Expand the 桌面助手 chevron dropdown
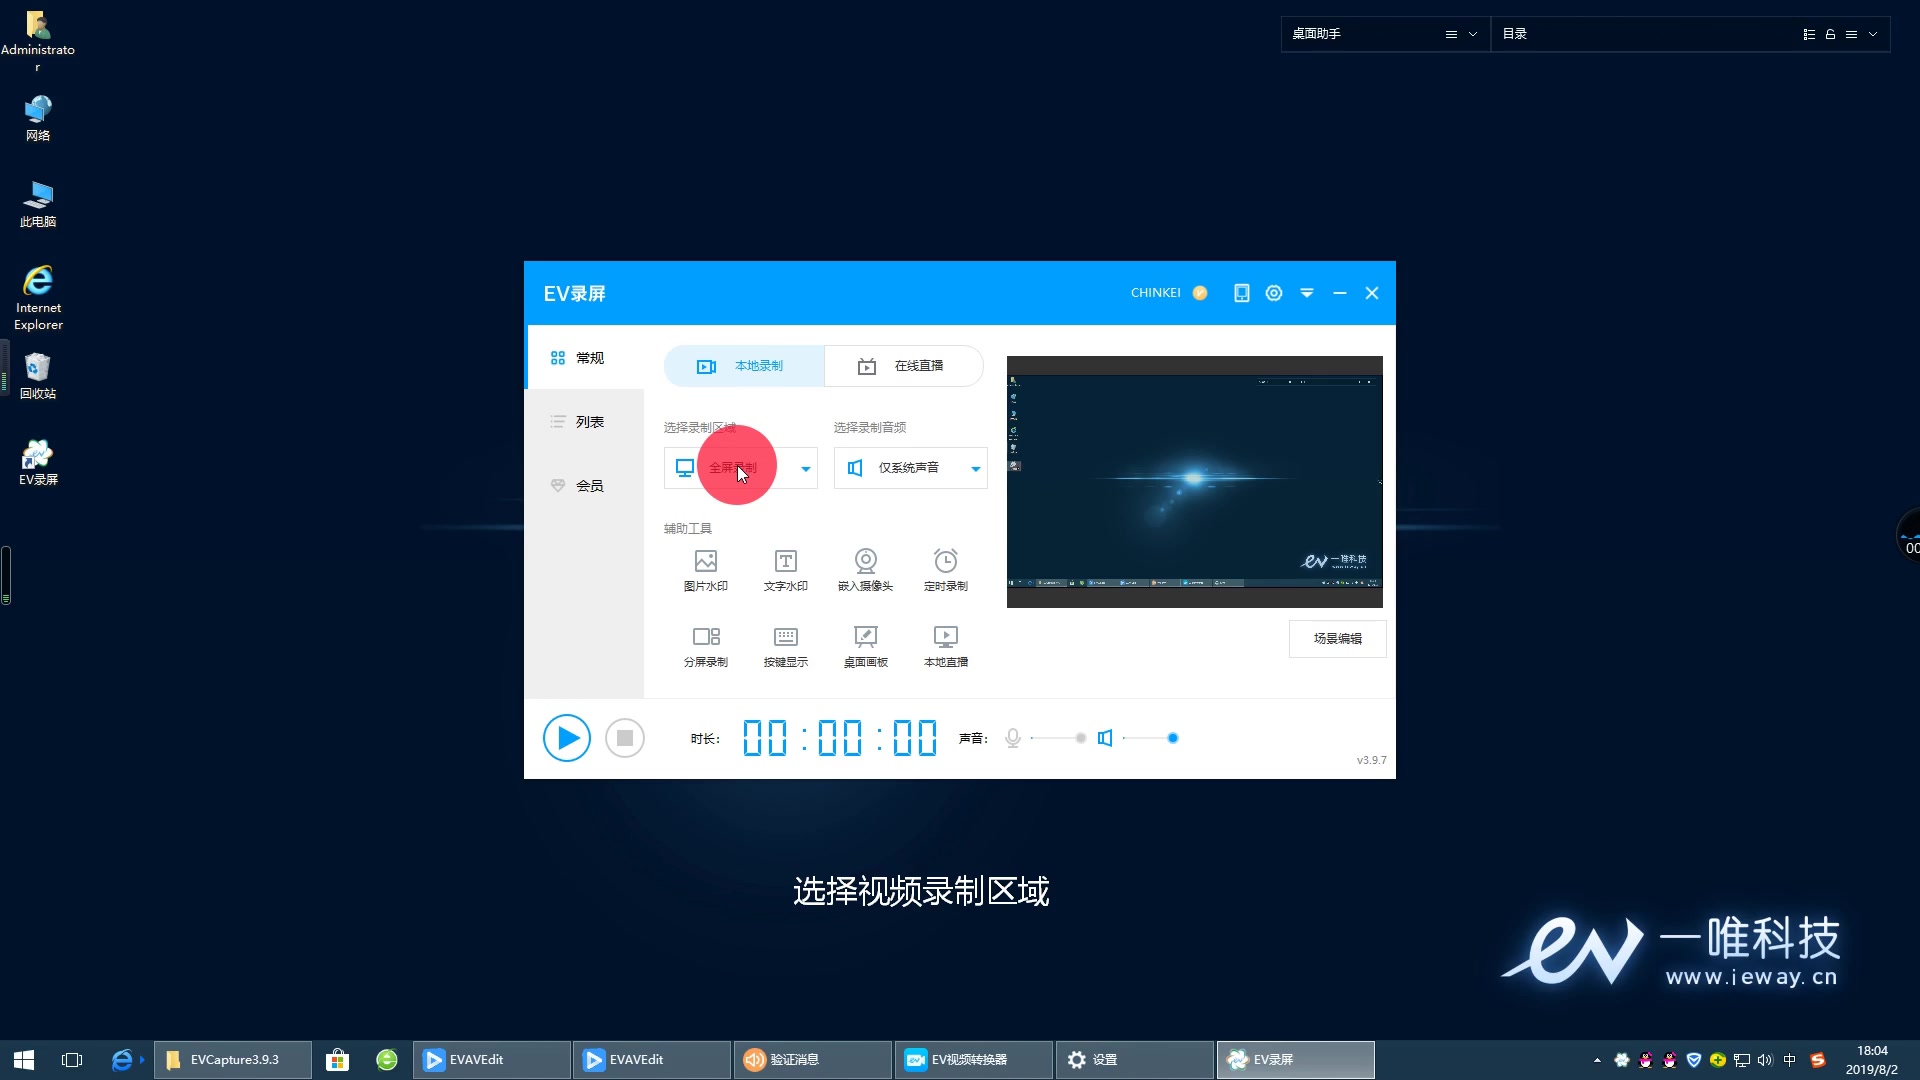This screenshot has height=1080, width=1920. click(1473, 34)
